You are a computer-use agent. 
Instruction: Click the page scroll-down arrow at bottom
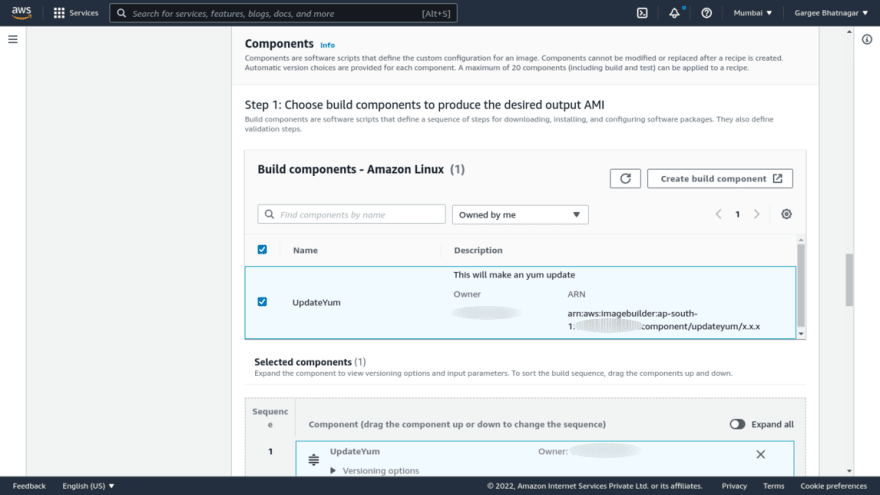pyautogui.click(x=849, y=471)
